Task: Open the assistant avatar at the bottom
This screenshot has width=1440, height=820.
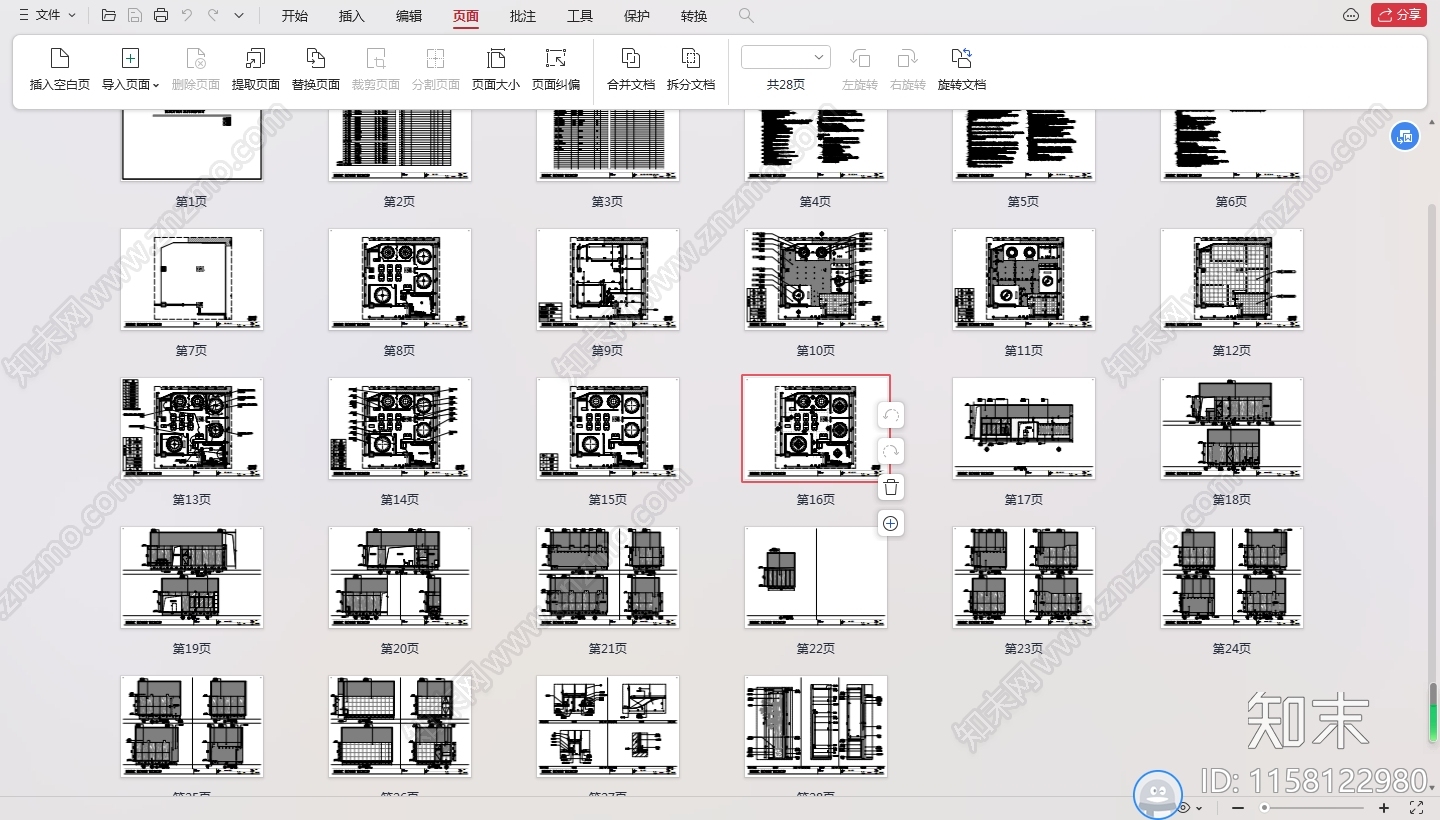Action: (x=1157, y=794)
